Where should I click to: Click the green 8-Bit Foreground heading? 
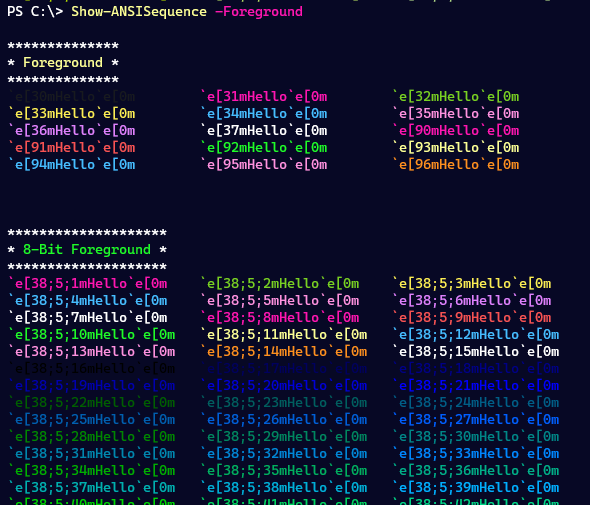click(x=87, y=249)
